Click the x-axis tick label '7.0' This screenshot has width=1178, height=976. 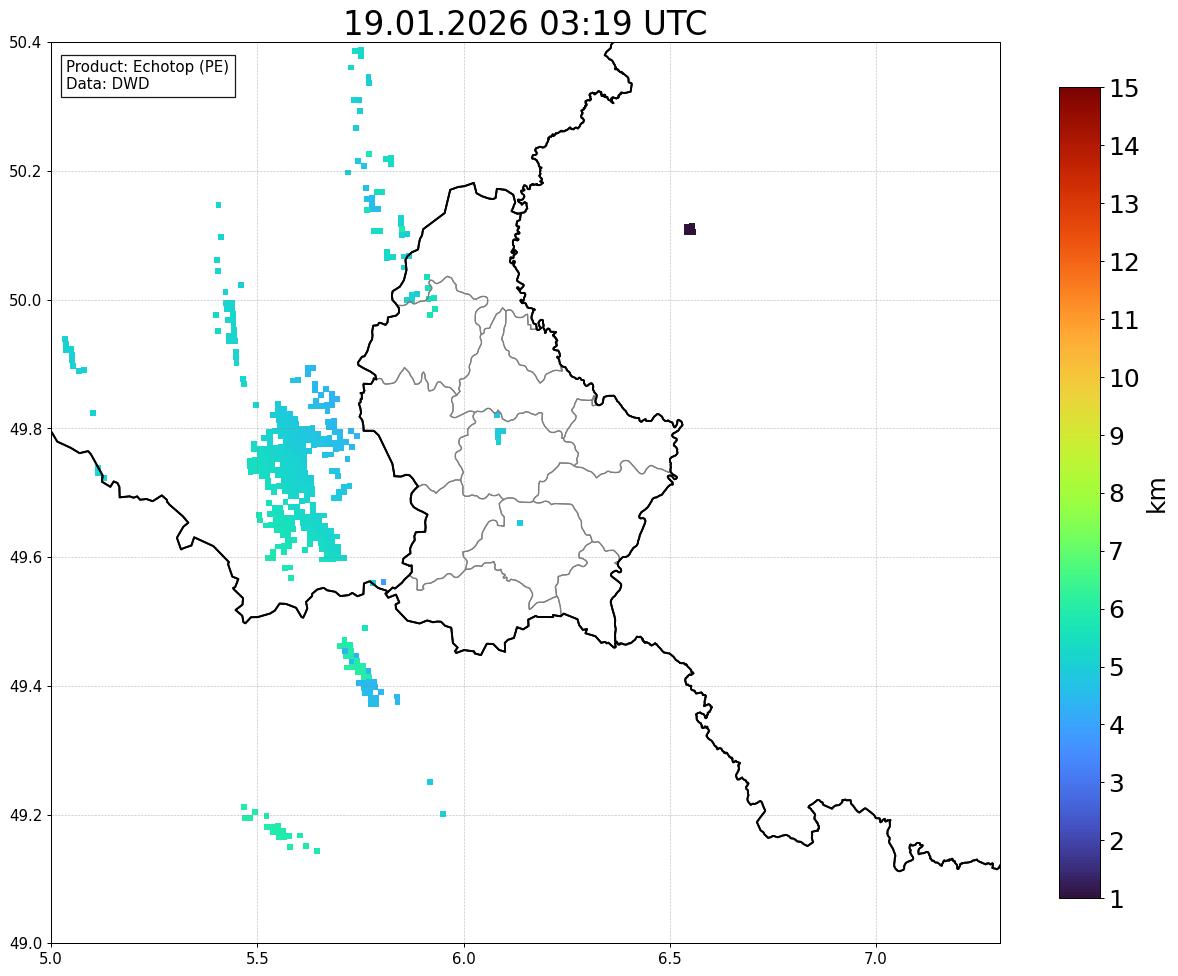pyautogui.click(x=876, y=959)
